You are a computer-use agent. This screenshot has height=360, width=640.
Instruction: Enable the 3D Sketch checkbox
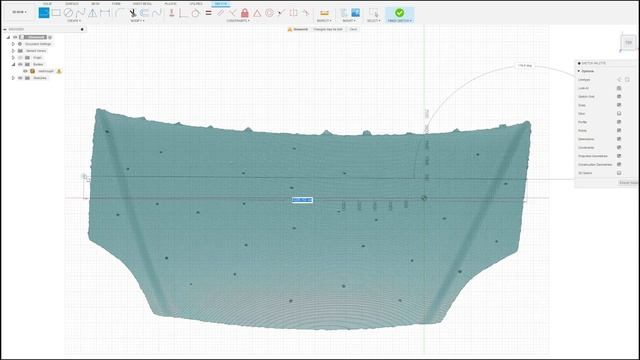pyautogui.click(x=619, y=173)
